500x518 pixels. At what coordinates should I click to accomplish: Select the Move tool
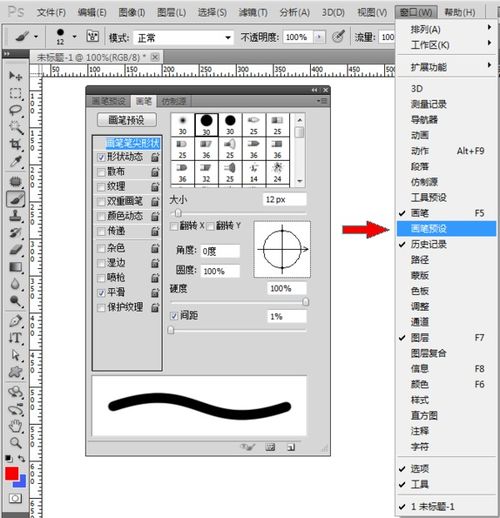pos(15,76)
